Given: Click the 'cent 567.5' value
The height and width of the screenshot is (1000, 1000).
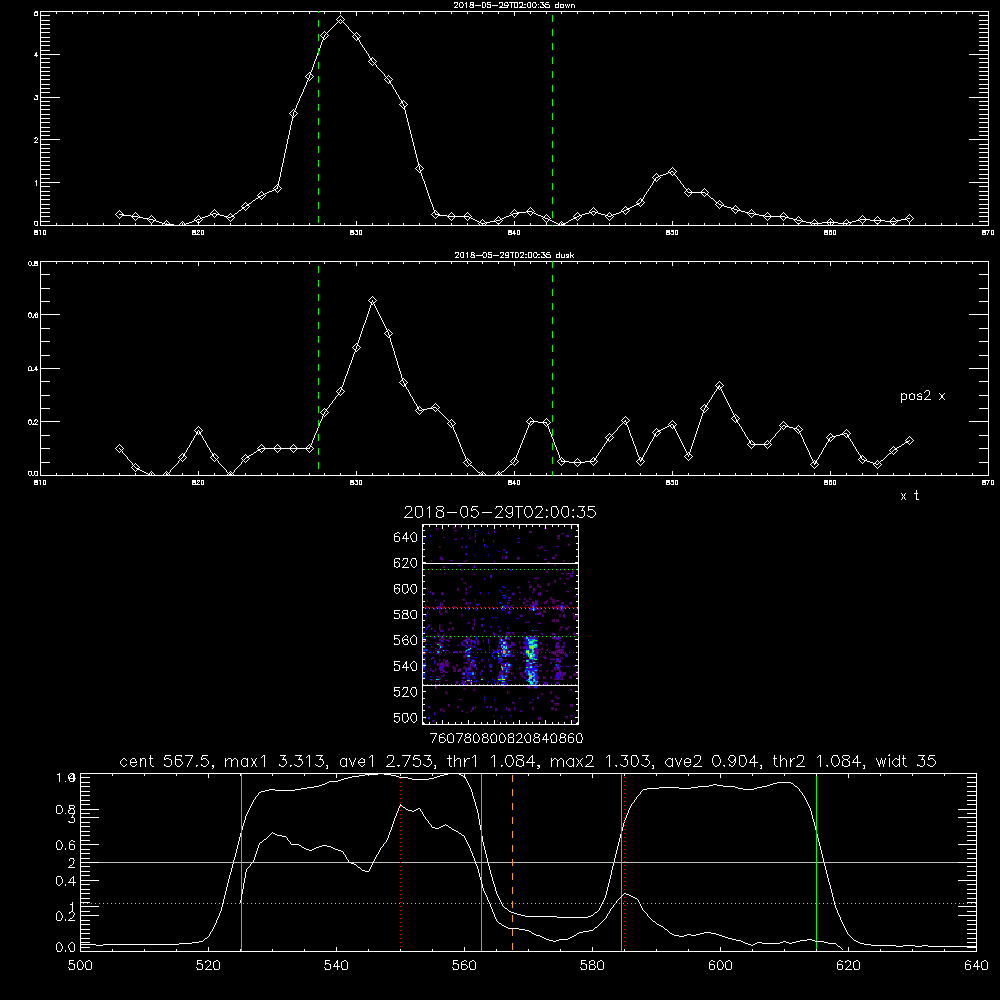Looking at the screenshot, I should tap(168, 761).
